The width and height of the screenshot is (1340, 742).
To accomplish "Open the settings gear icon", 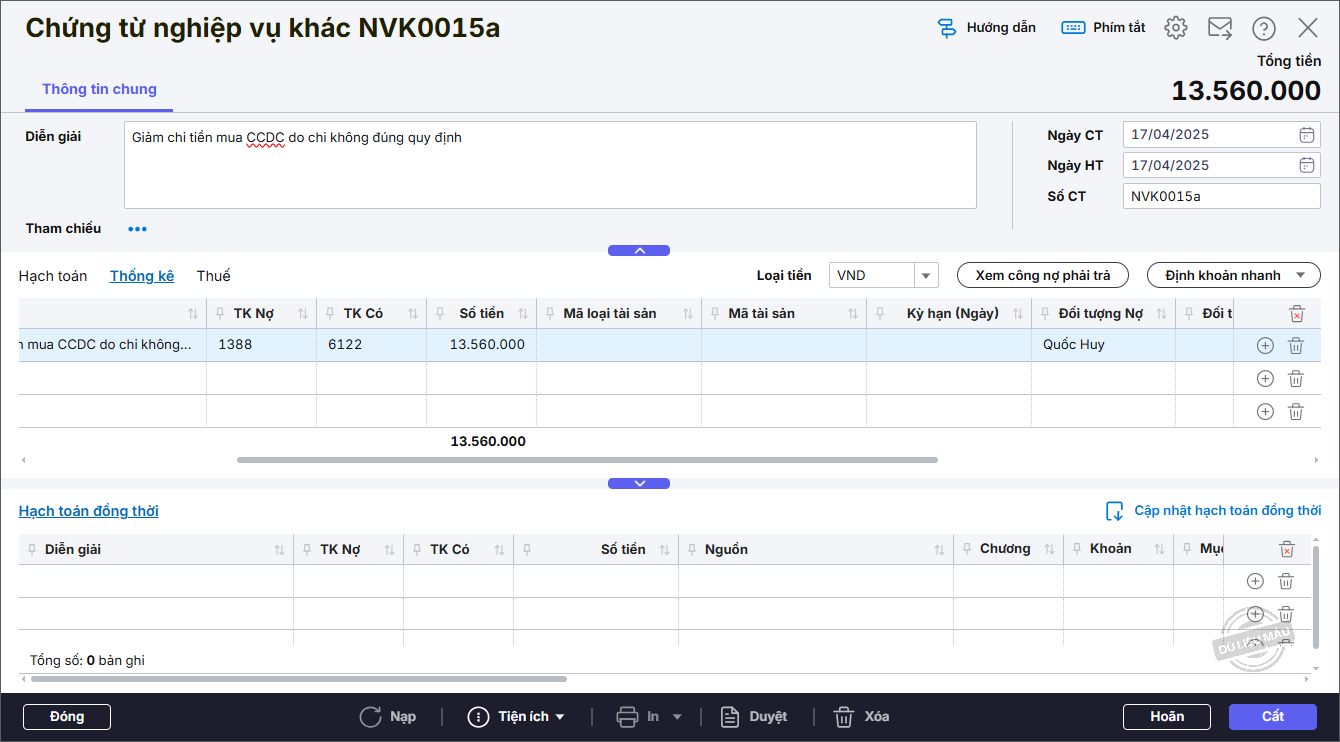I will [x=1176, y=28].
